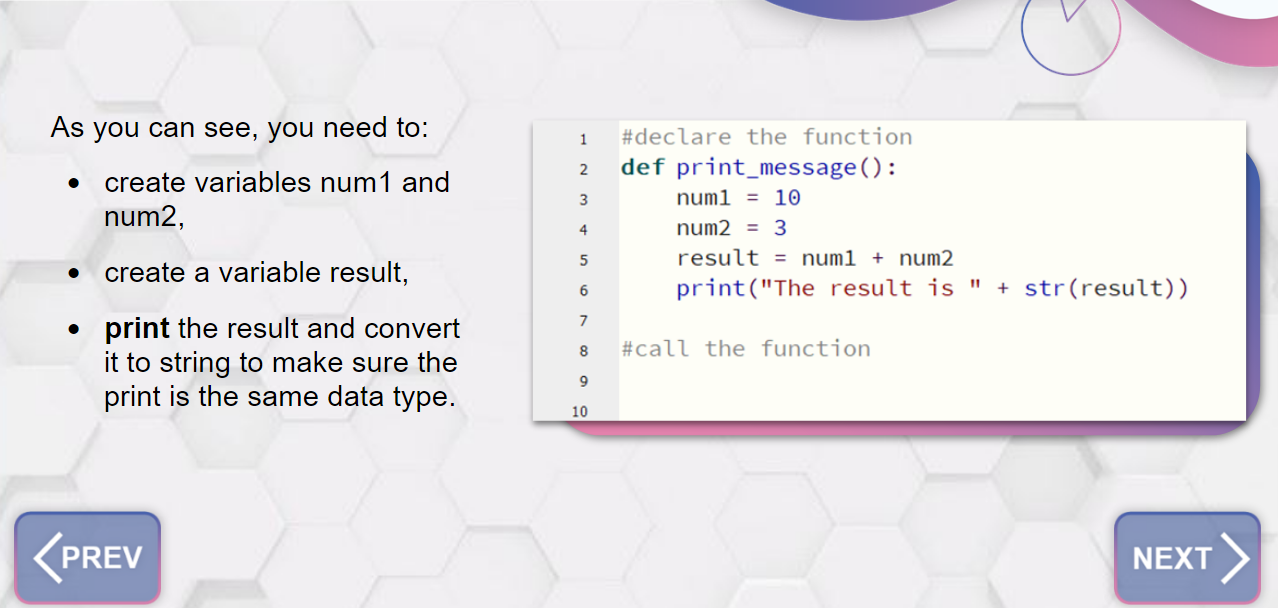Place cursor on empty line 9

pos(932,379)
